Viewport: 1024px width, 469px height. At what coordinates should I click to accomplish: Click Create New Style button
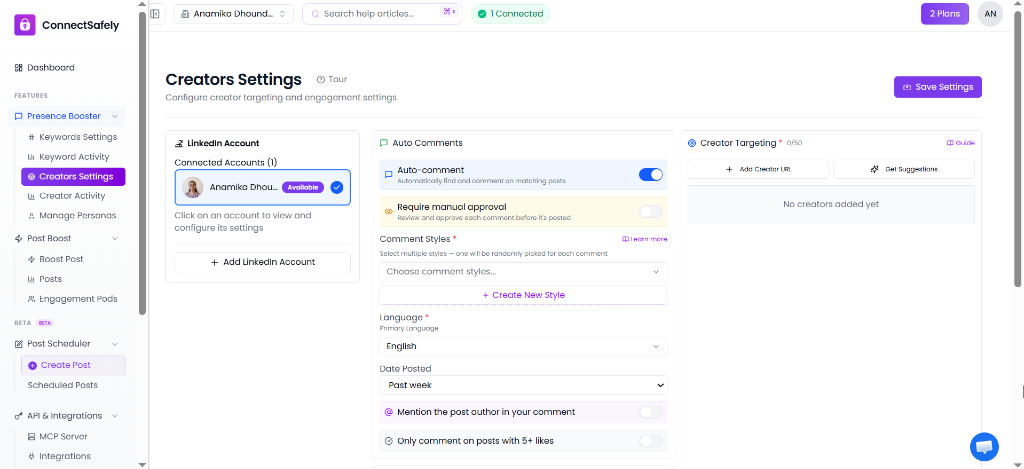tap(523, 295)
